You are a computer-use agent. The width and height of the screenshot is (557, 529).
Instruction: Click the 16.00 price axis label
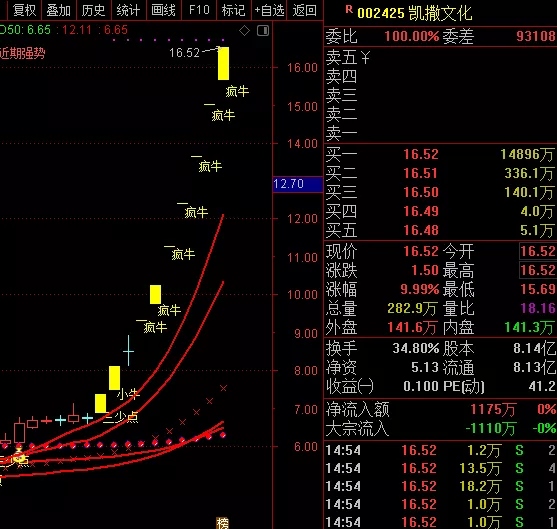coord(302,68)
